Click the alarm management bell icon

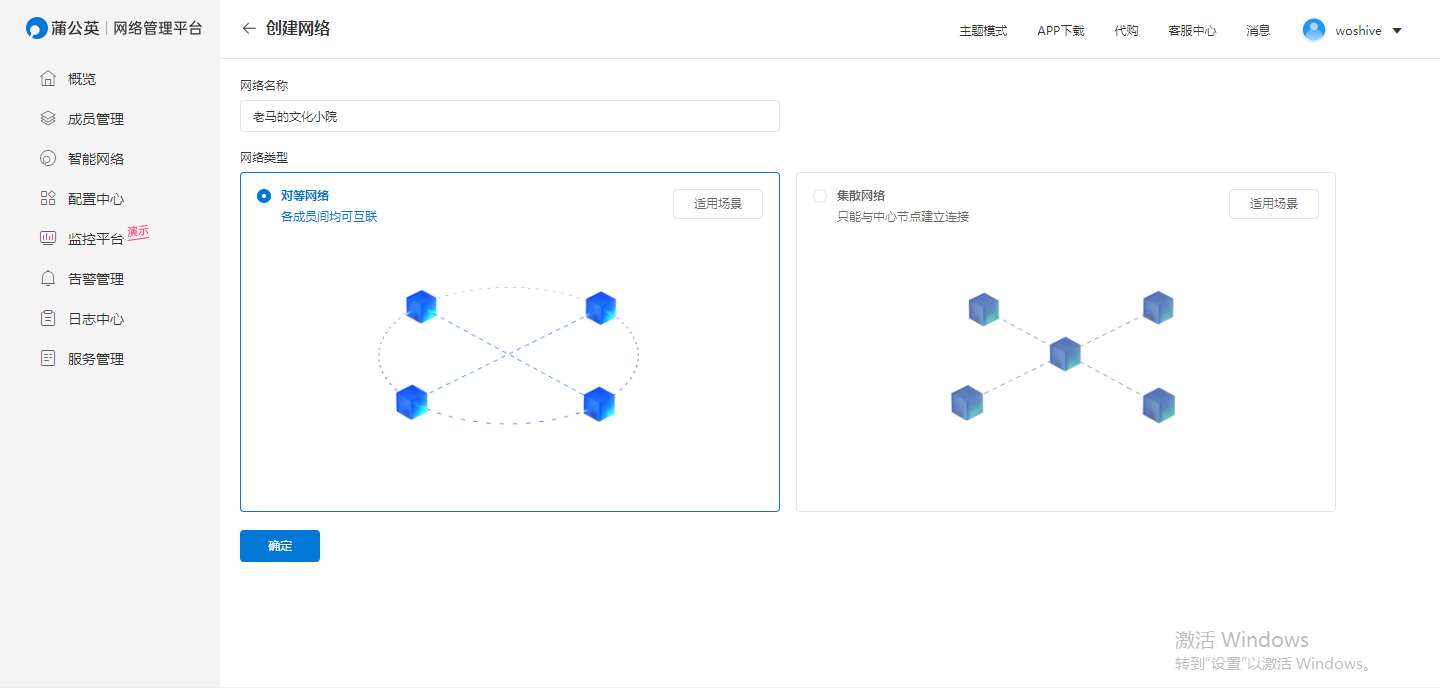47,279
